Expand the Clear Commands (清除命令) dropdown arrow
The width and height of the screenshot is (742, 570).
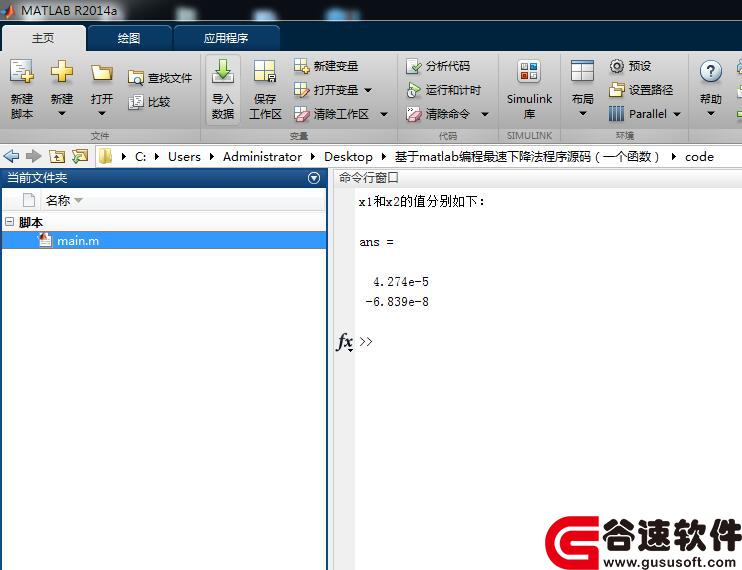[485, 114]
